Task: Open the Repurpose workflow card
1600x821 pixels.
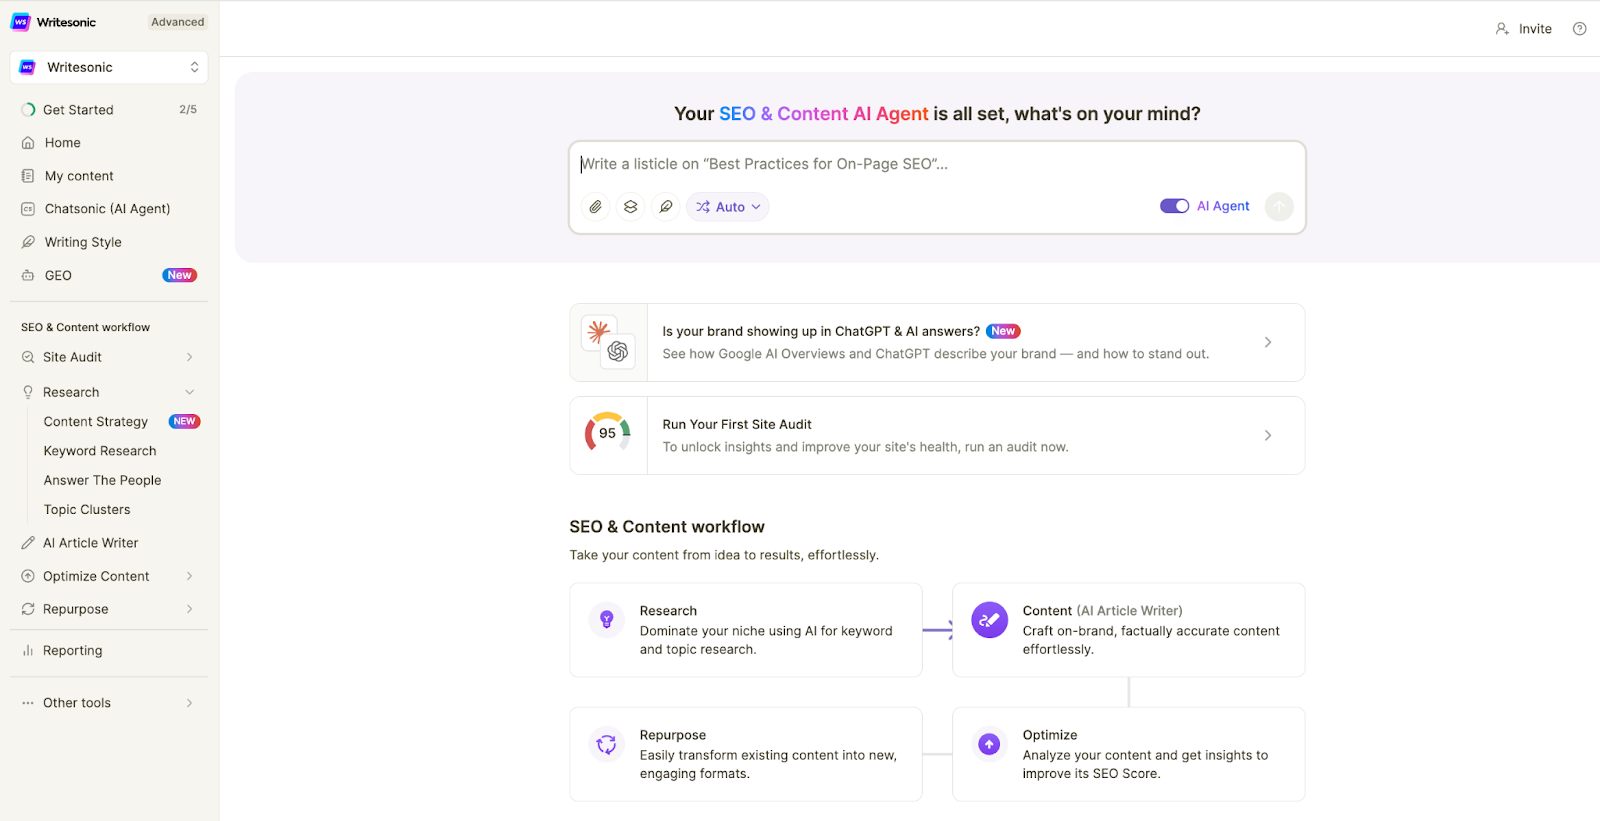Action: point(746,754)
